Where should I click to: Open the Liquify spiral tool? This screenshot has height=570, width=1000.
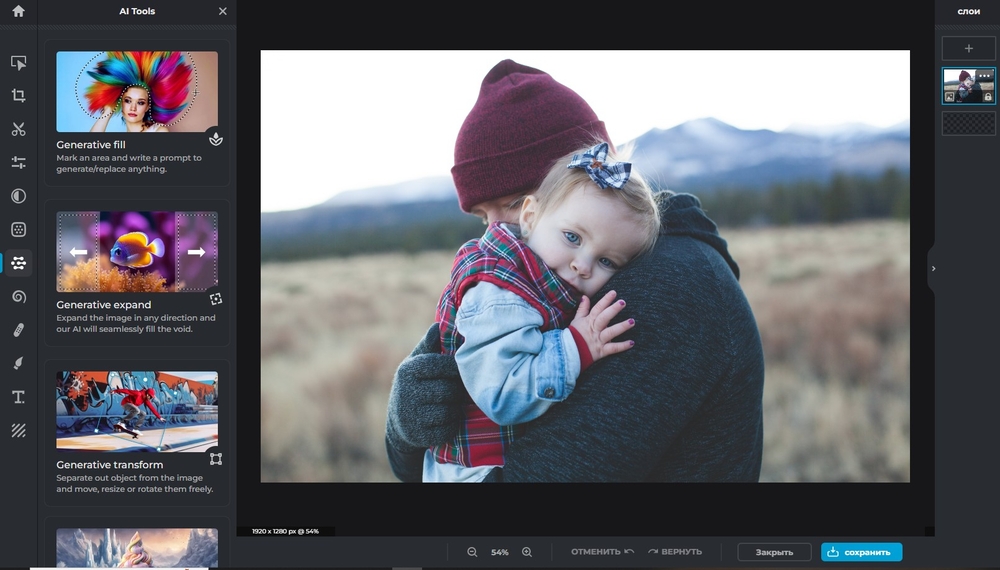18,297
